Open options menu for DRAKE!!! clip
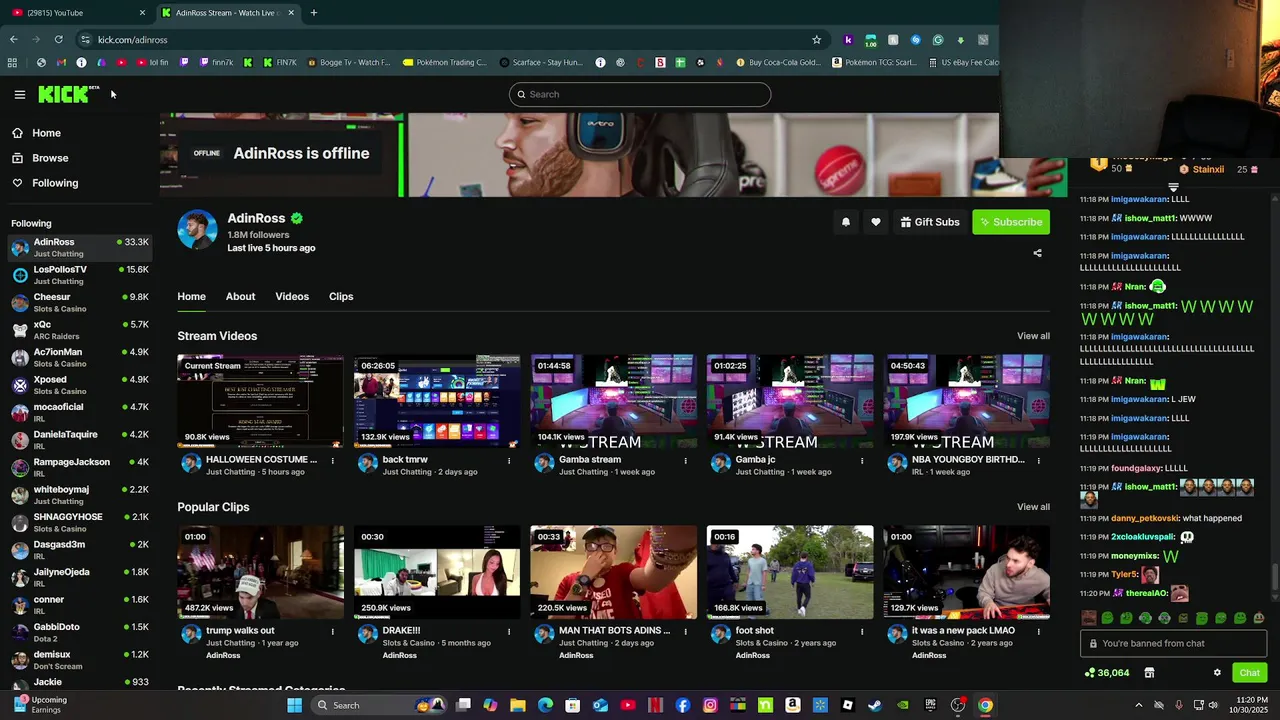Viewport: 1280px width, 720px height. click(509, 632)
